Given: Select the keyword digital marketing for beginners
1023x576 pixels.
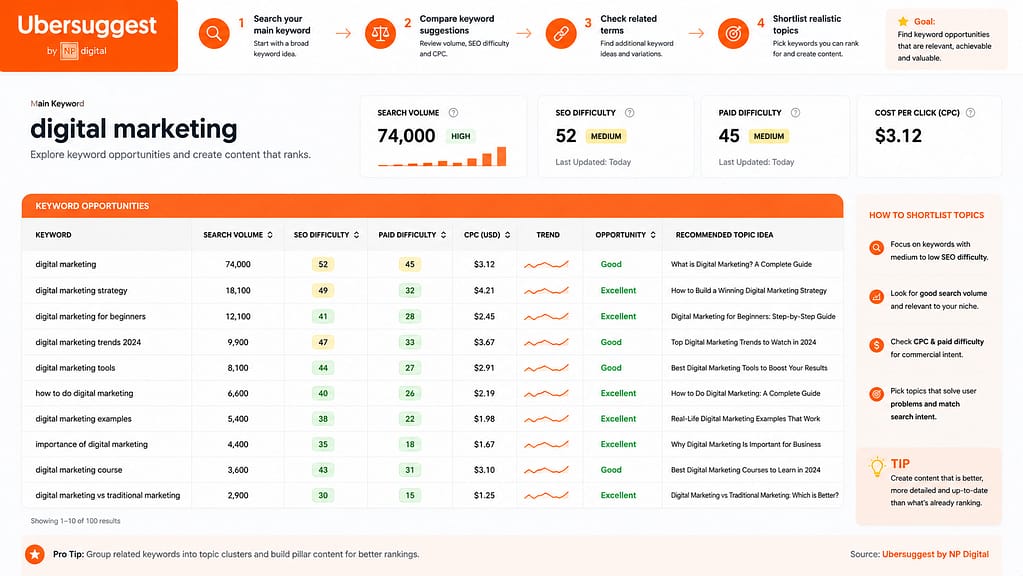Looking at the screenshot, I should 91,316.
